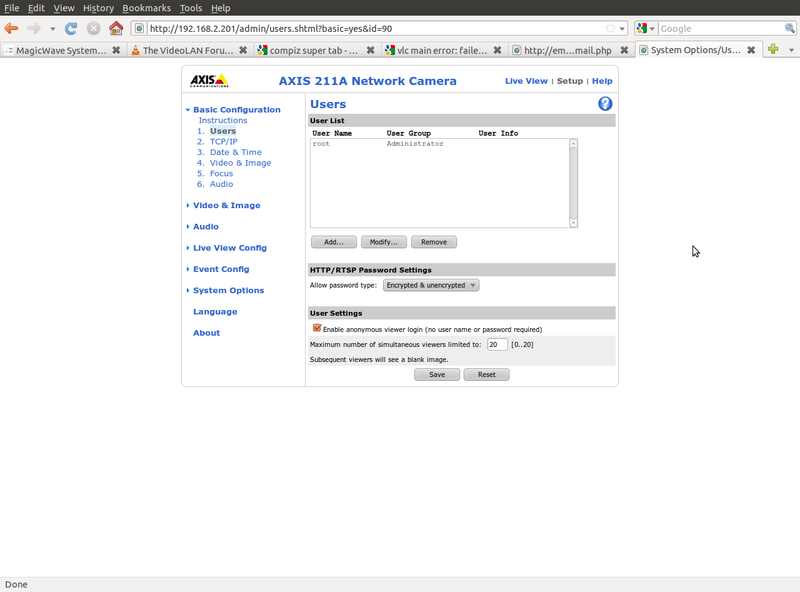The height and width of the screenshot is (592, 800).
Task: Save the user settings
Action: 437,375
